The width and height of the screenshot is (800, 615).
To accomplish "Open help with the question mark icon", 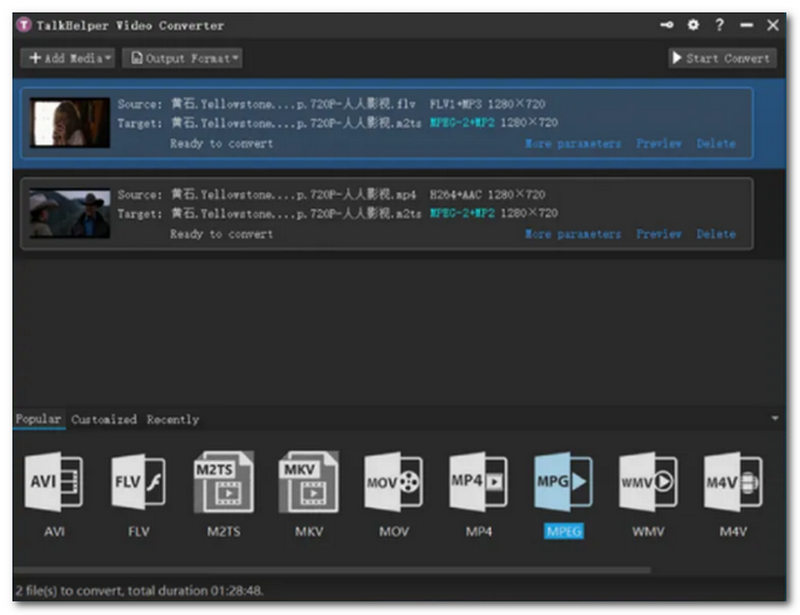I will [719, 24].
